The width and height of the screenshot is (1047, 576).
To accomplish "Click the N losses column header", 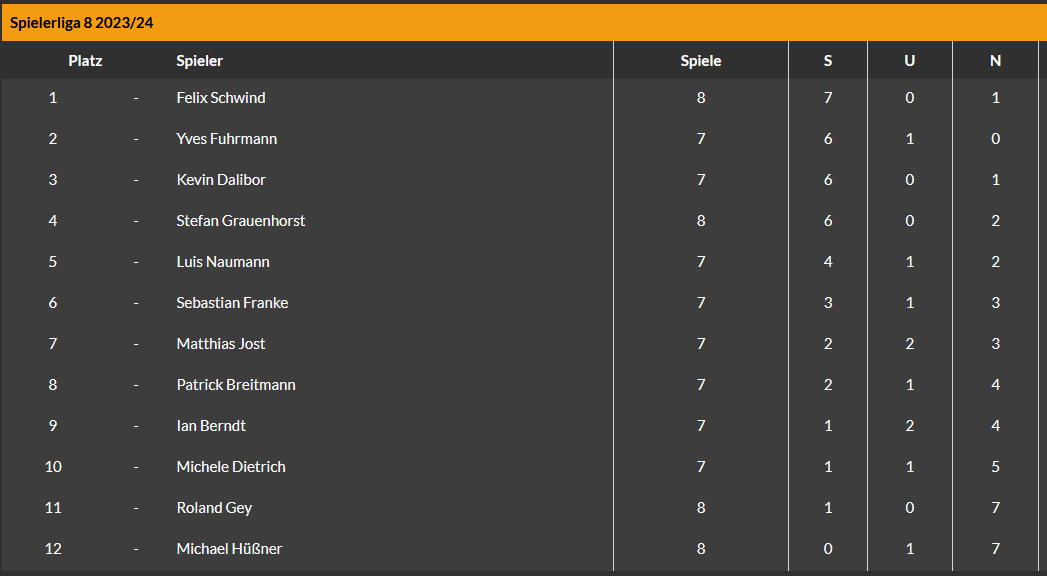I will 996,61.
